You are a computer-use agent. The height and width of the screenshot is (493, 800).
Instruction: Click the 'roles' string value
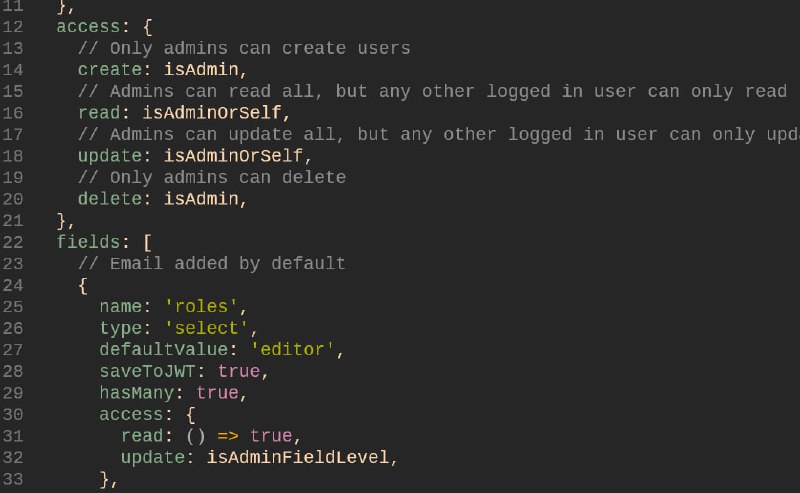click(x=201, y=307)
